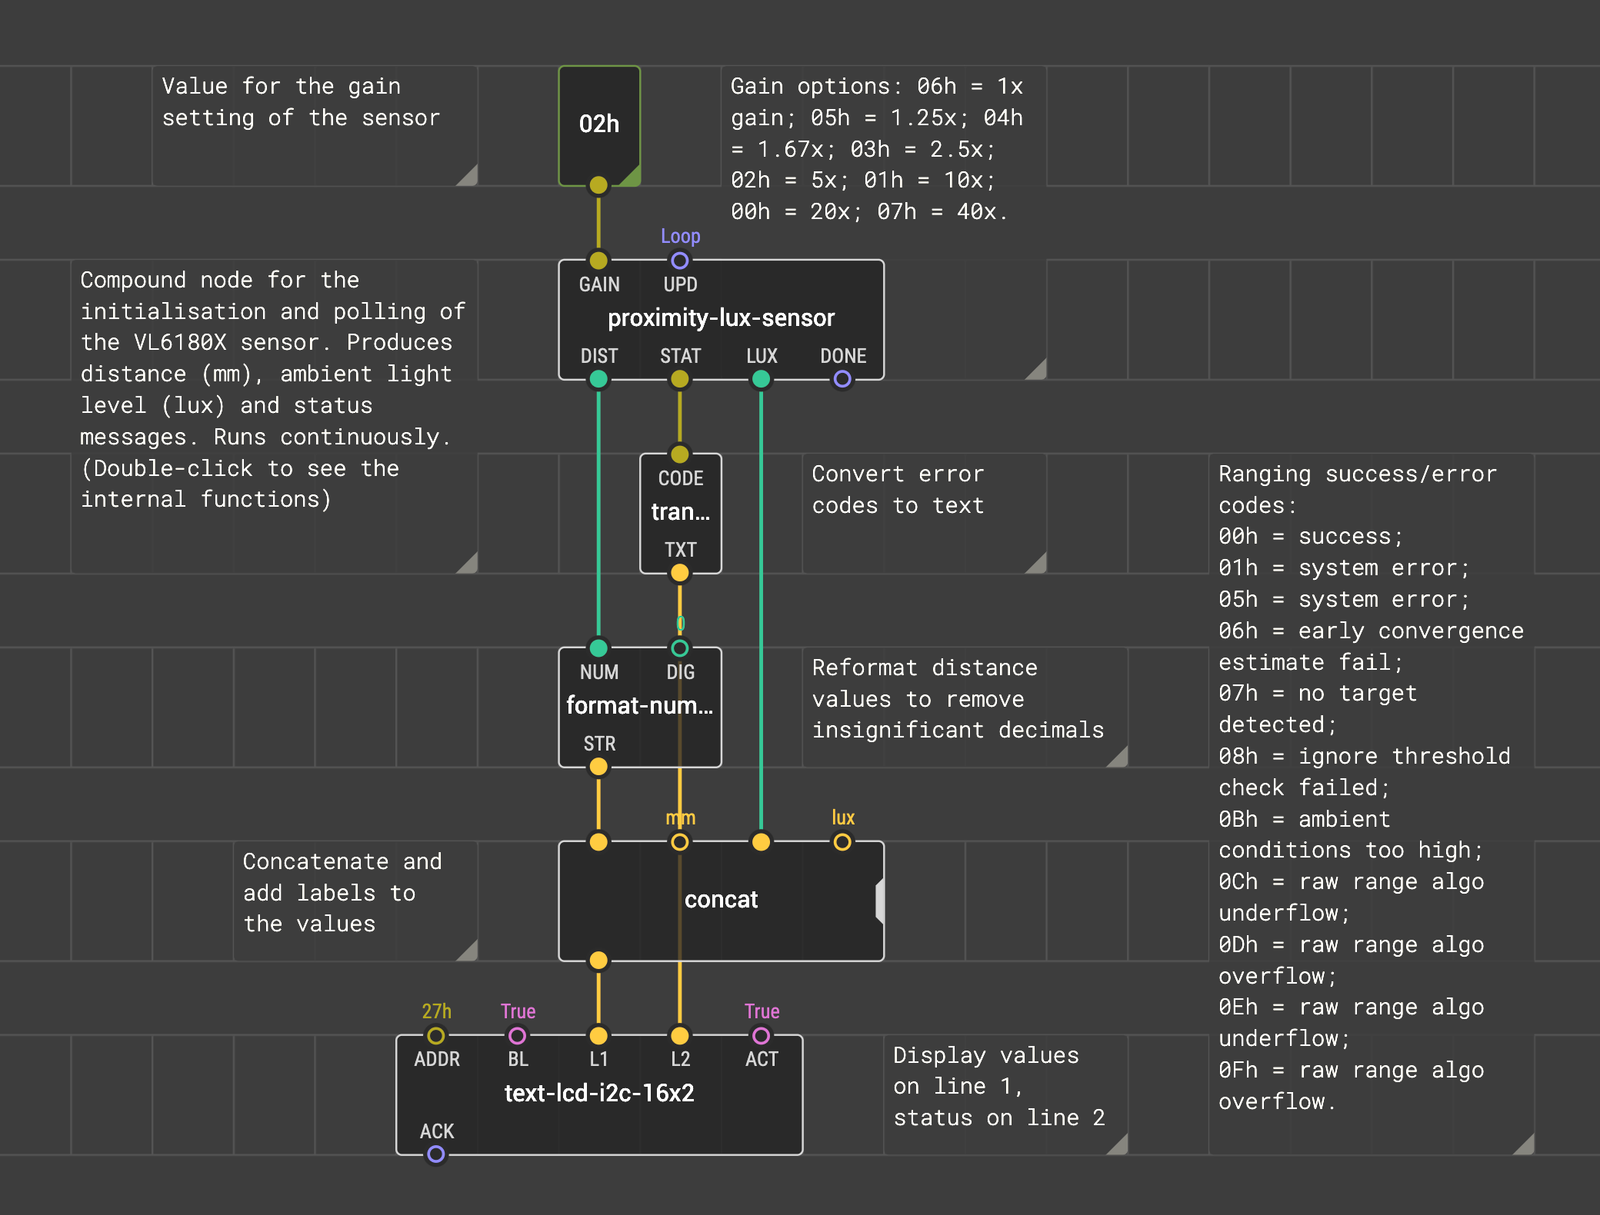Click the first input pin of concat
The width and height of the screenshot is (1600, 1215).
point(598,842)
